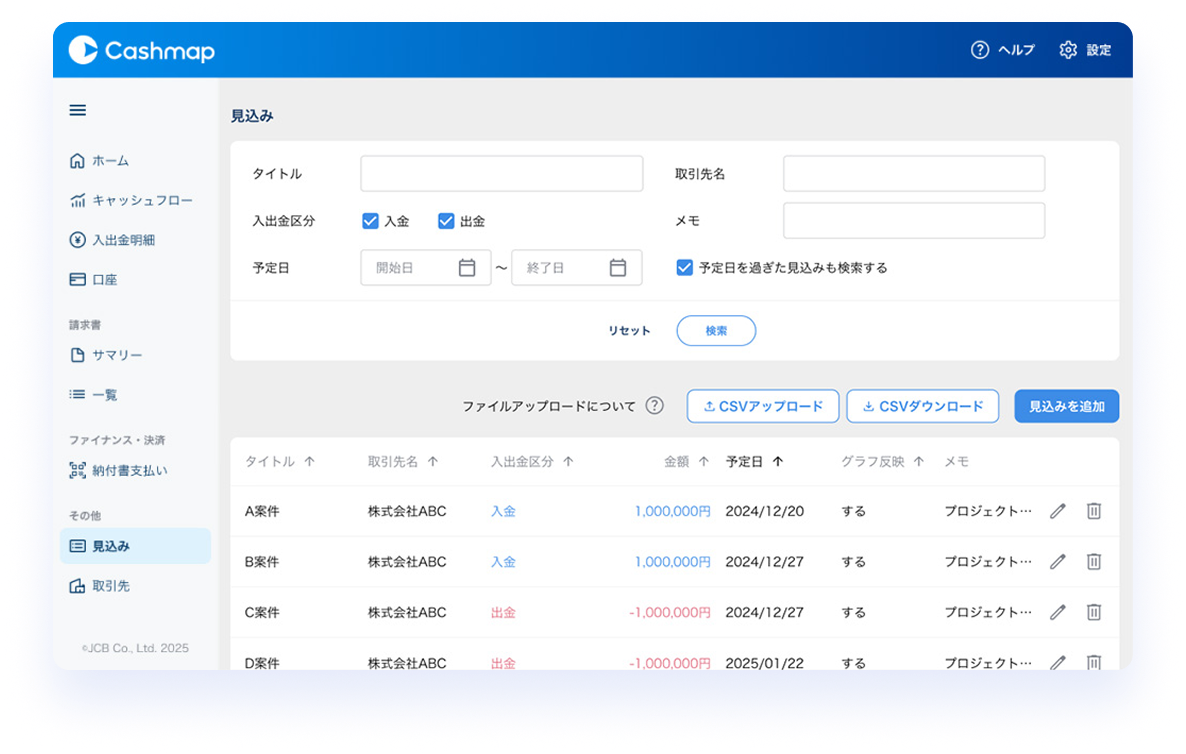
Task: Click ファイルアップロードについて help icon
Action: [654, 406]
